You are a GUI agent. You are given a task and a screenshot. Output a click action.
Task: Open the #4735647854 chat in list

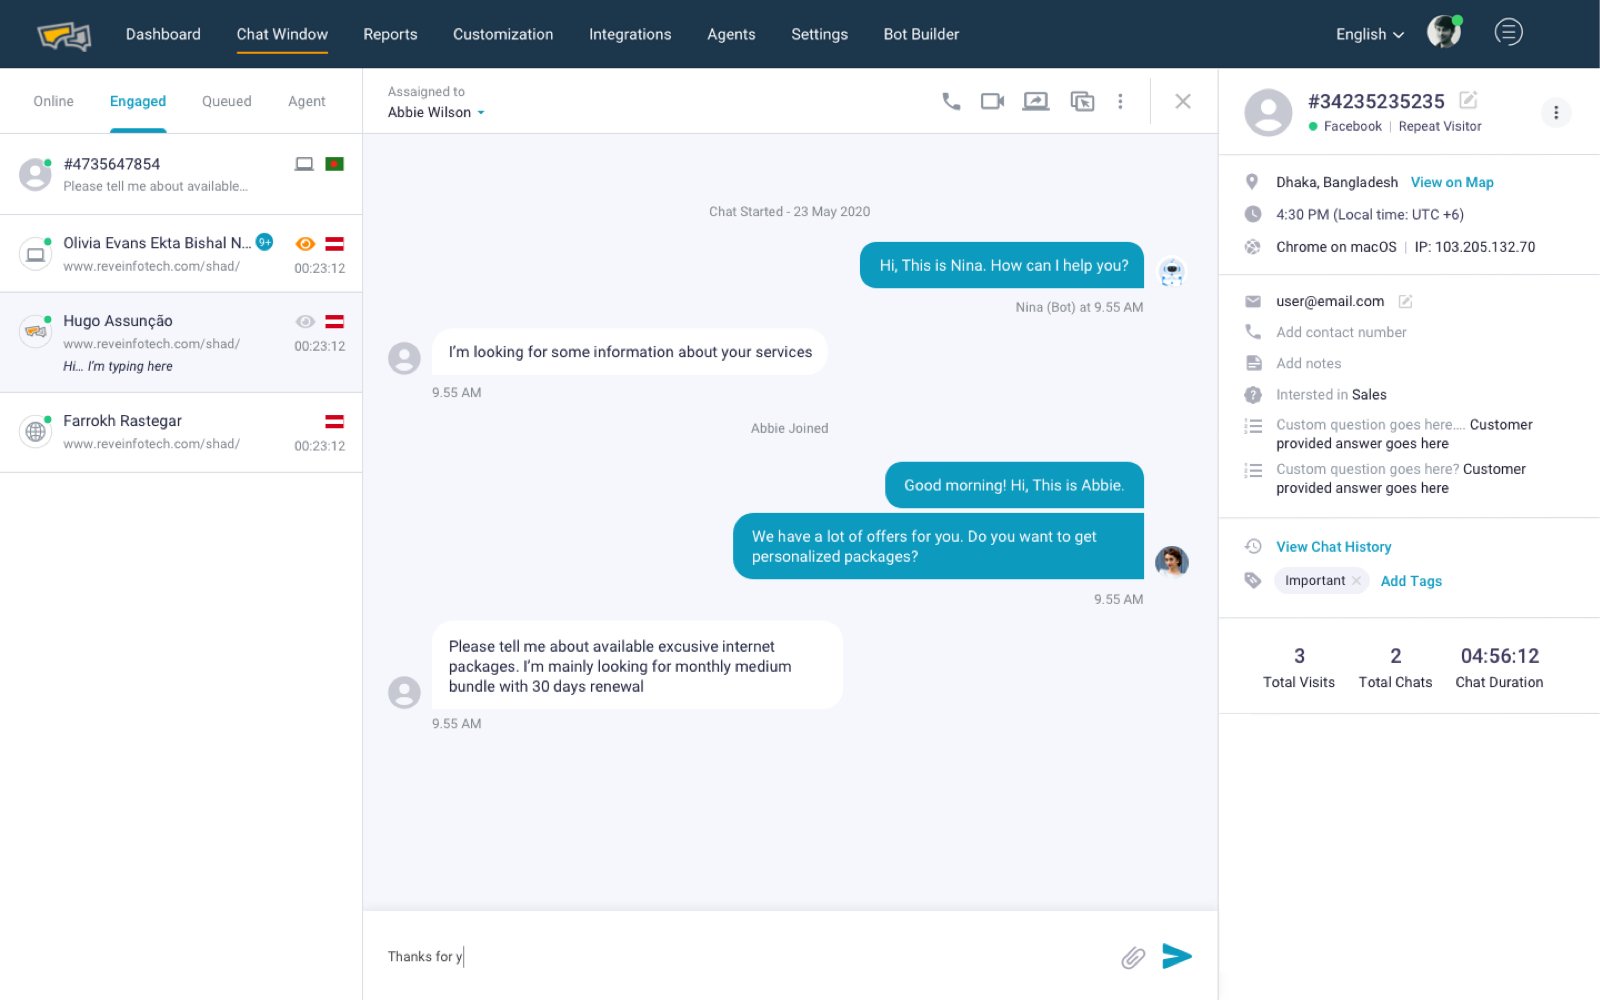point(181,174)
